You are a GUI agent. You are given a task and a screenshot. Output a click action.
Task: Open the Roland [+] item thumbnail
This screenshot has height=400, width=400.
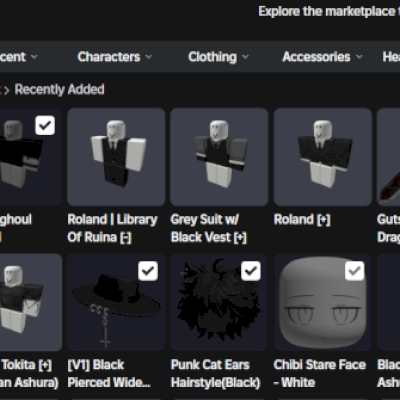323,157
